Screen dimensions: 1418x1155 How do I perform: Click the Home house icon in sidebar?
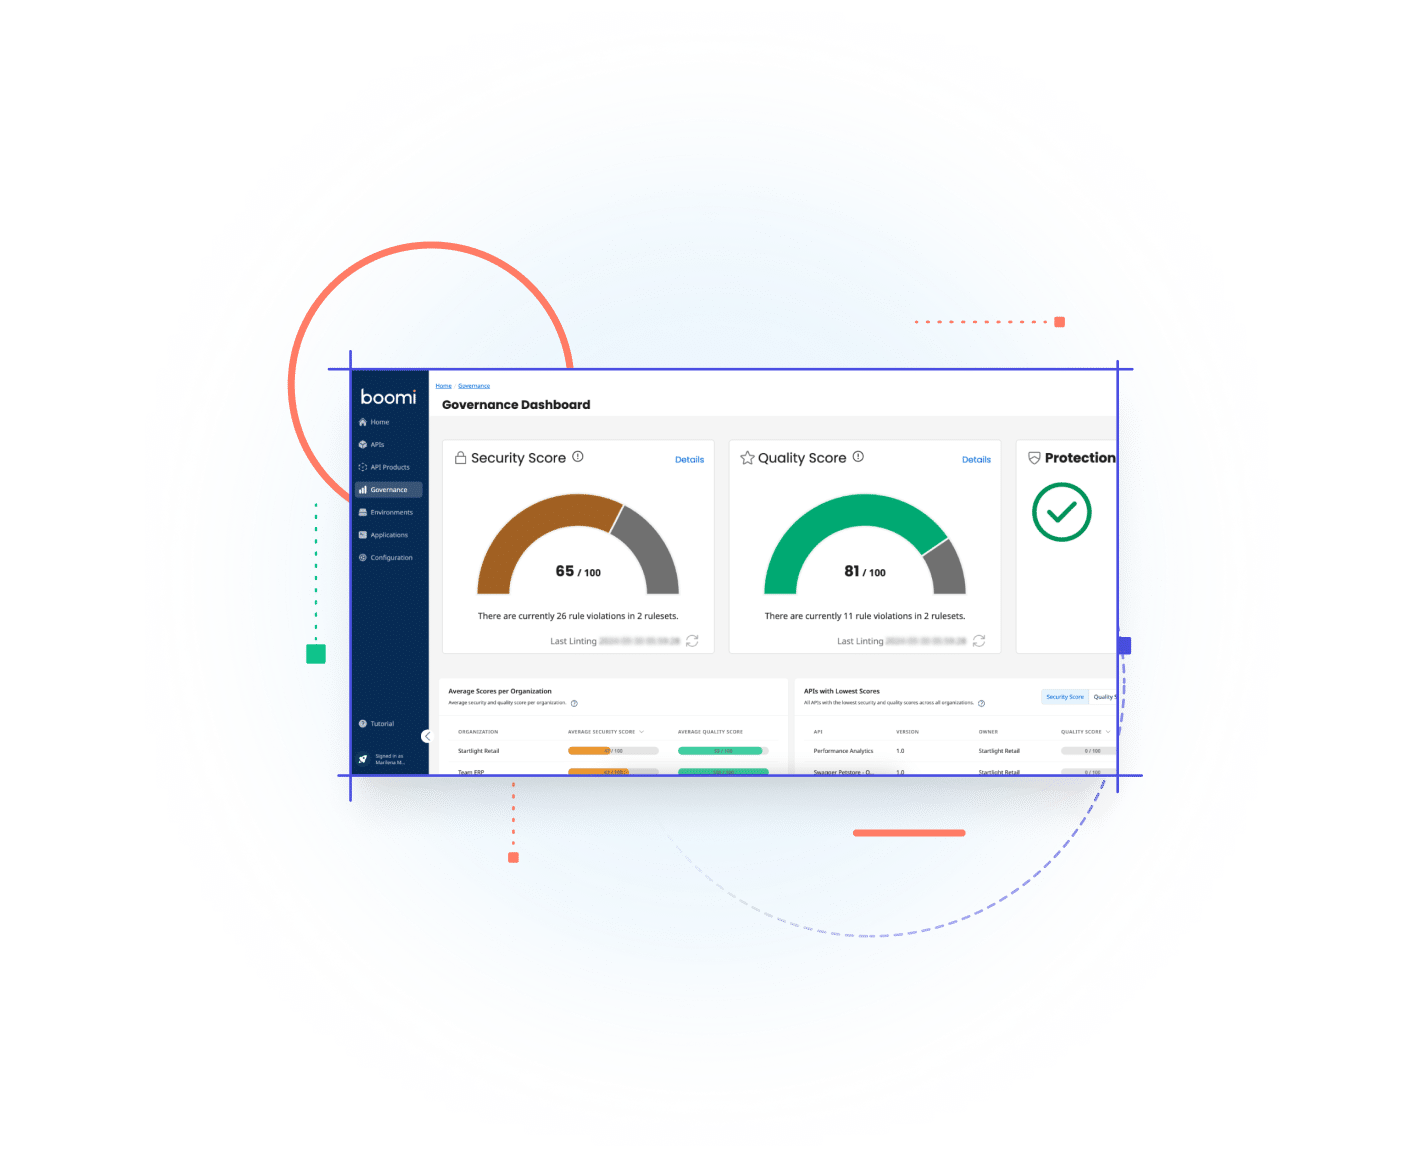click(x=363, y=422)
